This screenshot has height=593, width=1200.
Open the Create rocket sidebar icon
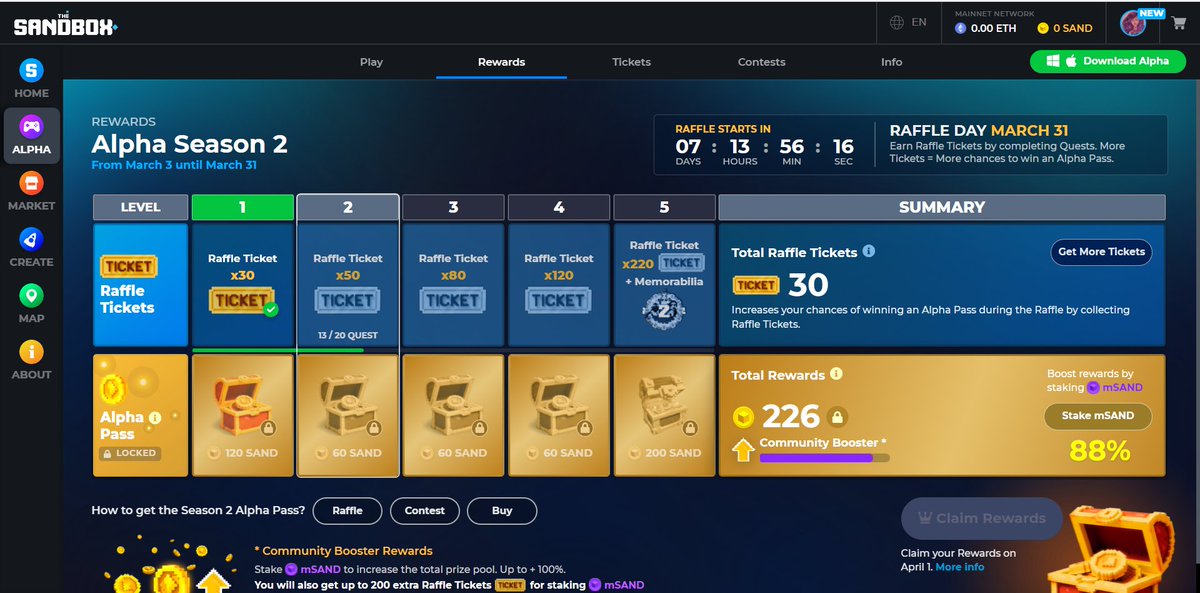[x=32, y=240]
